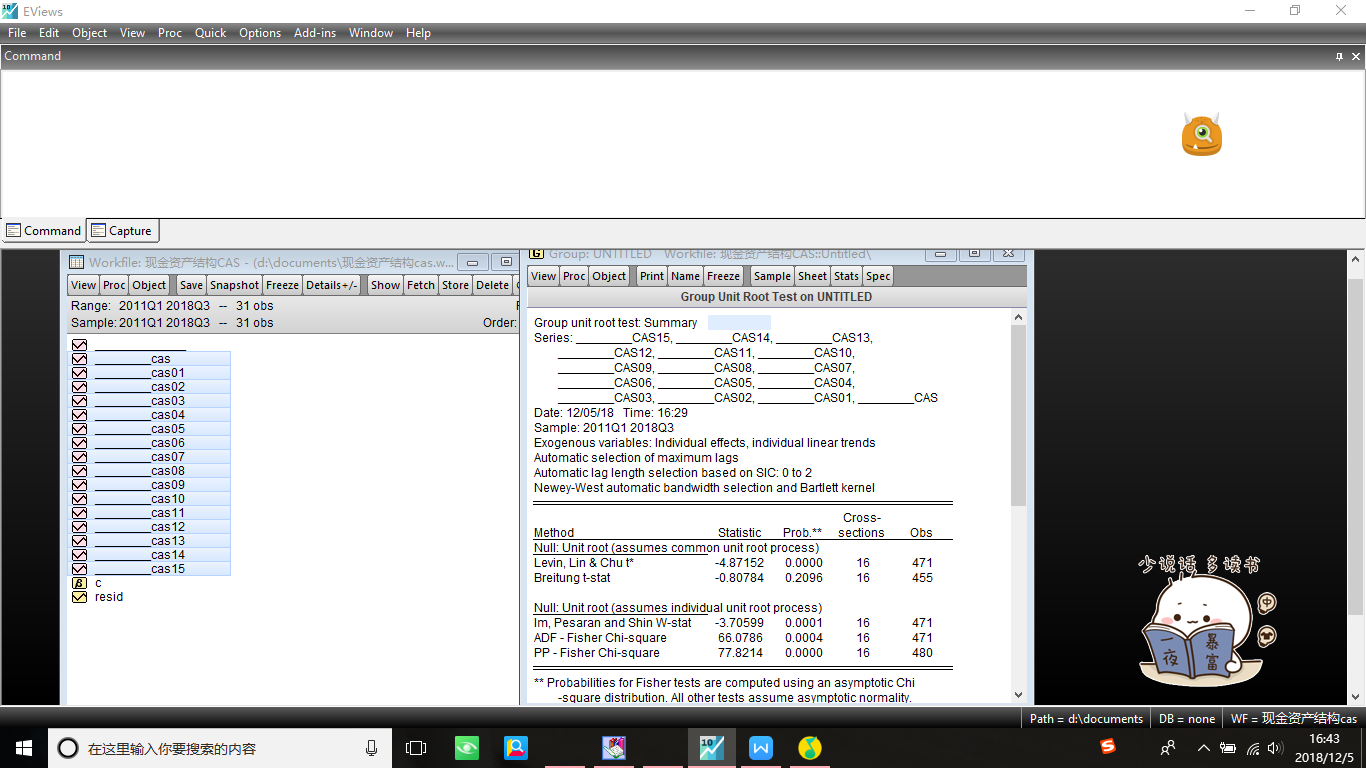Click the series icon beside cas02
The width and height of the screenshot is (1366, 768).
79,387
